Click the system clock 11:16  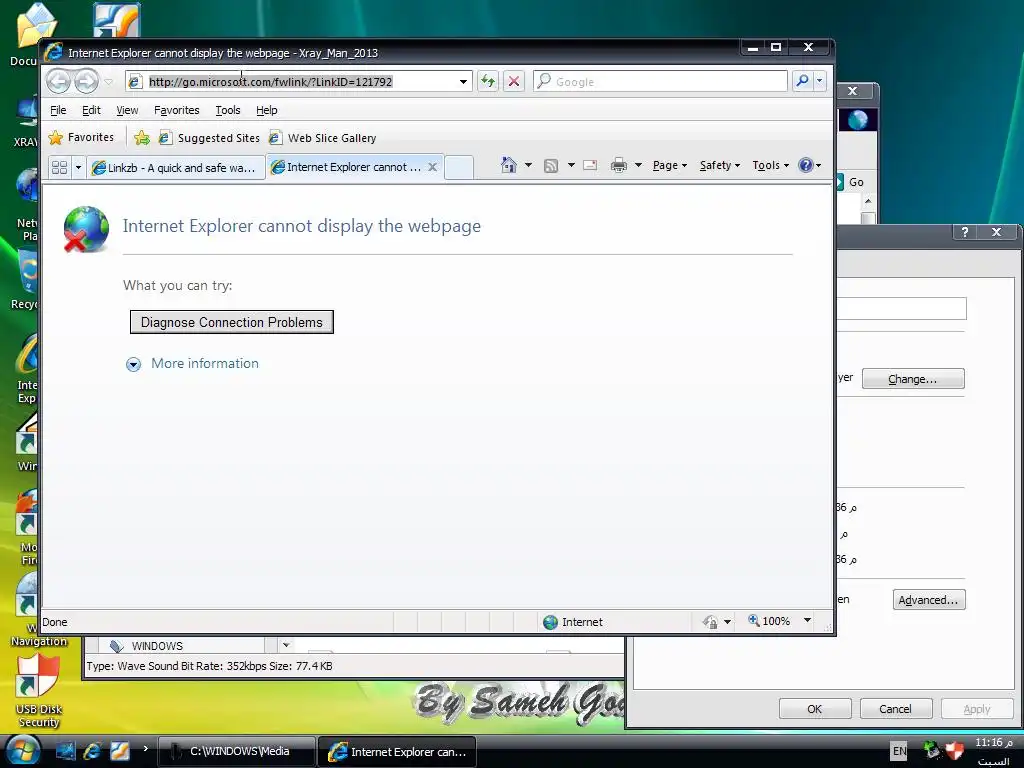(993, 743)
